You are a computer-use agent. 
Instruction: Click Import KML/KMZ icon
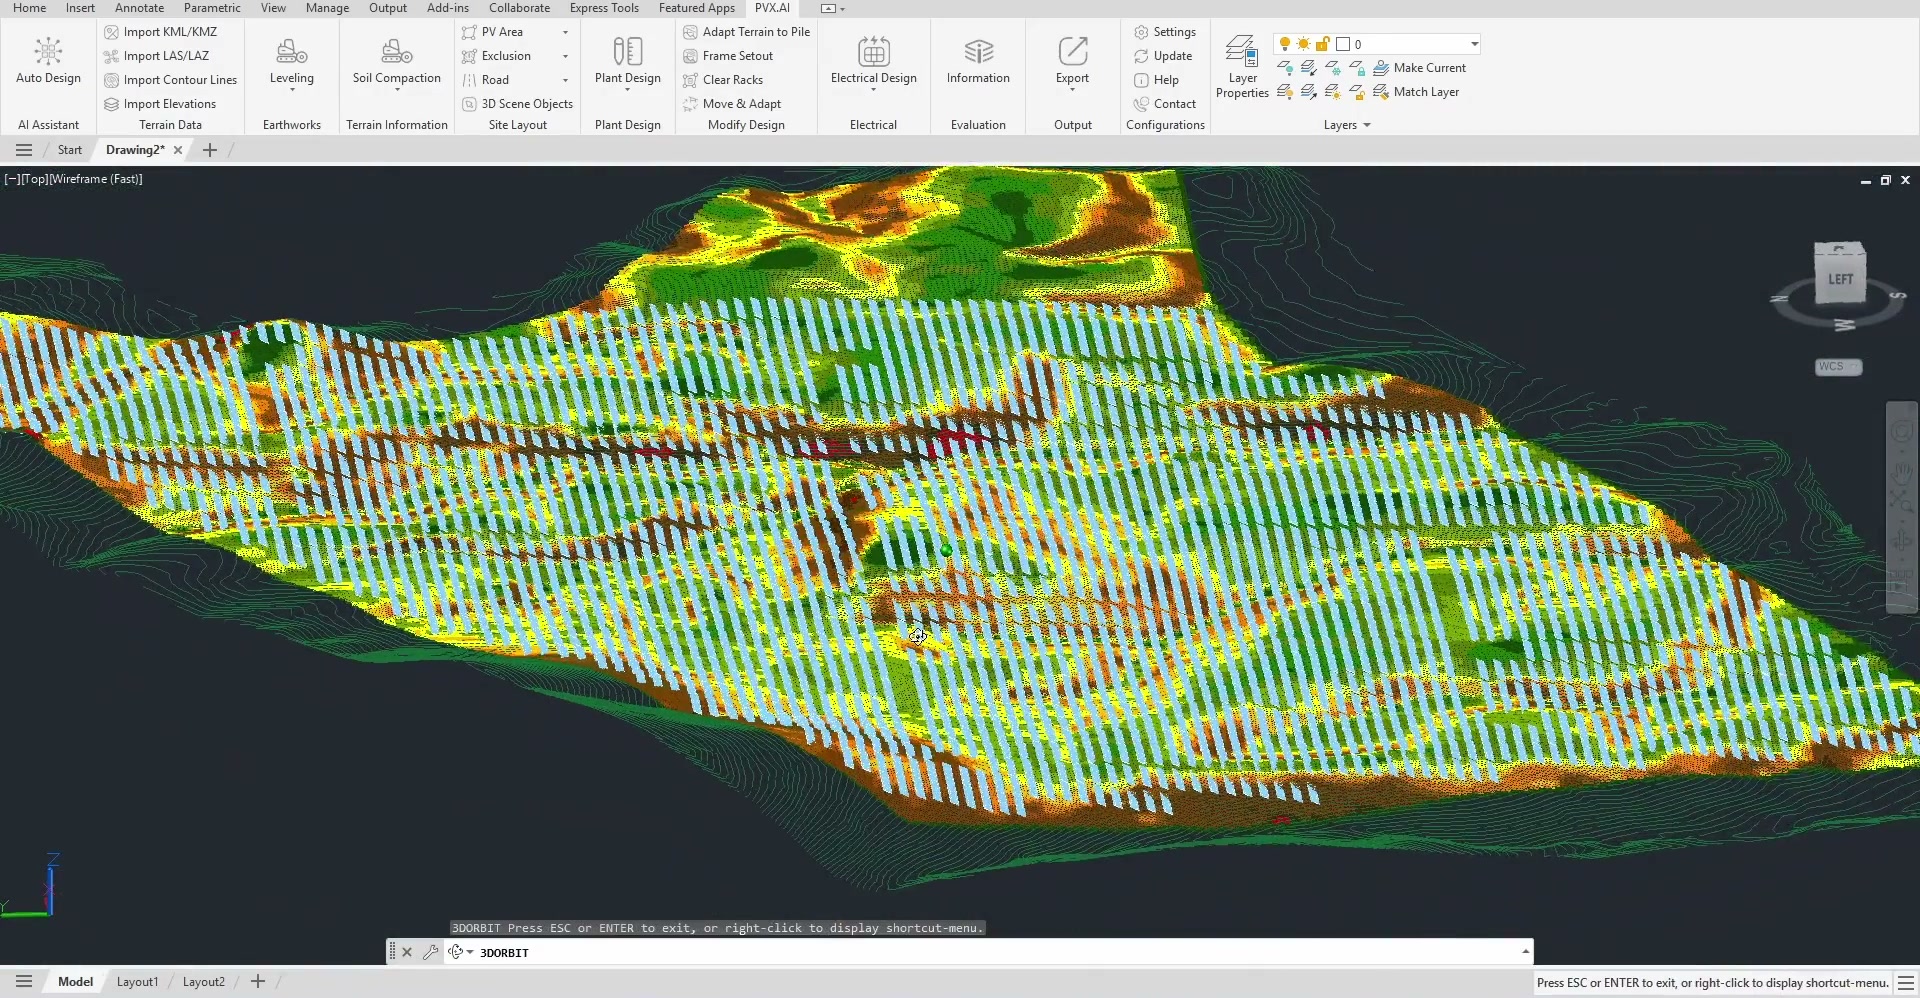tap(112, 32)
